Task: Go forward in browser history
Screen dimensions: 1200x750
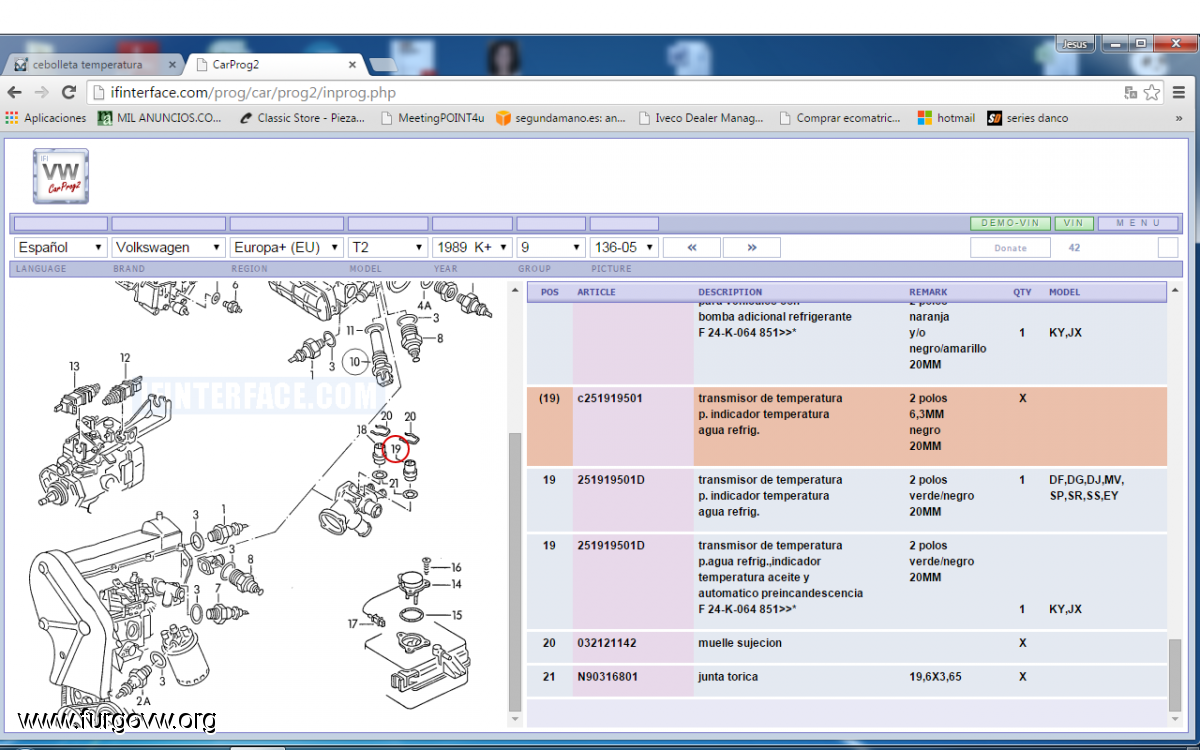Action: (42, 92)
